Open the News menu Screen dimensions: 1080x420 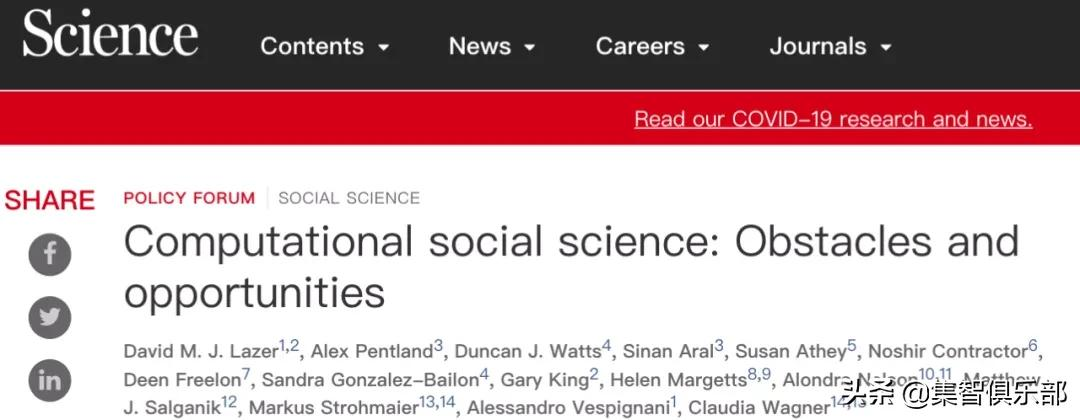[x=480, y=46]
